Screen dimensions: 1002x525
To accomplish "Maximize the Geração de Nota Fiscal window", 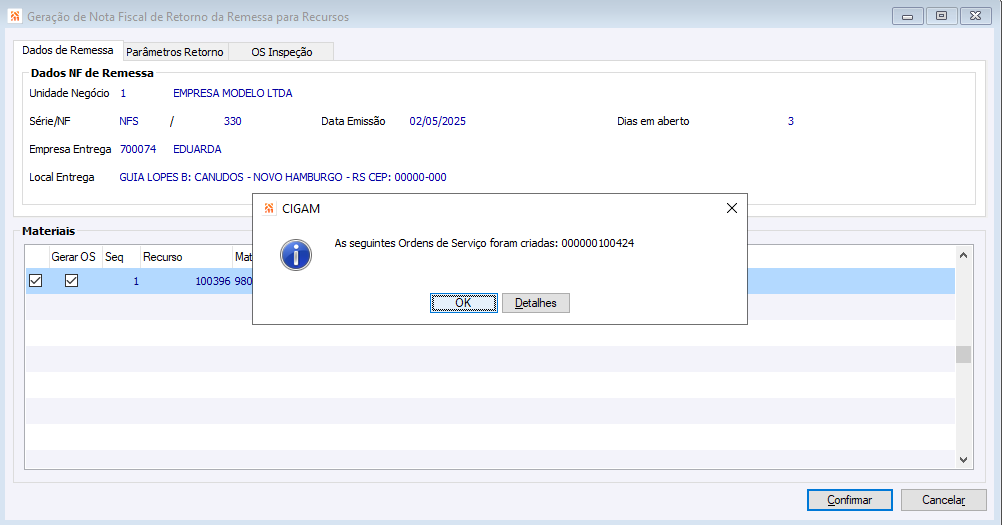I will coord(941,16).
